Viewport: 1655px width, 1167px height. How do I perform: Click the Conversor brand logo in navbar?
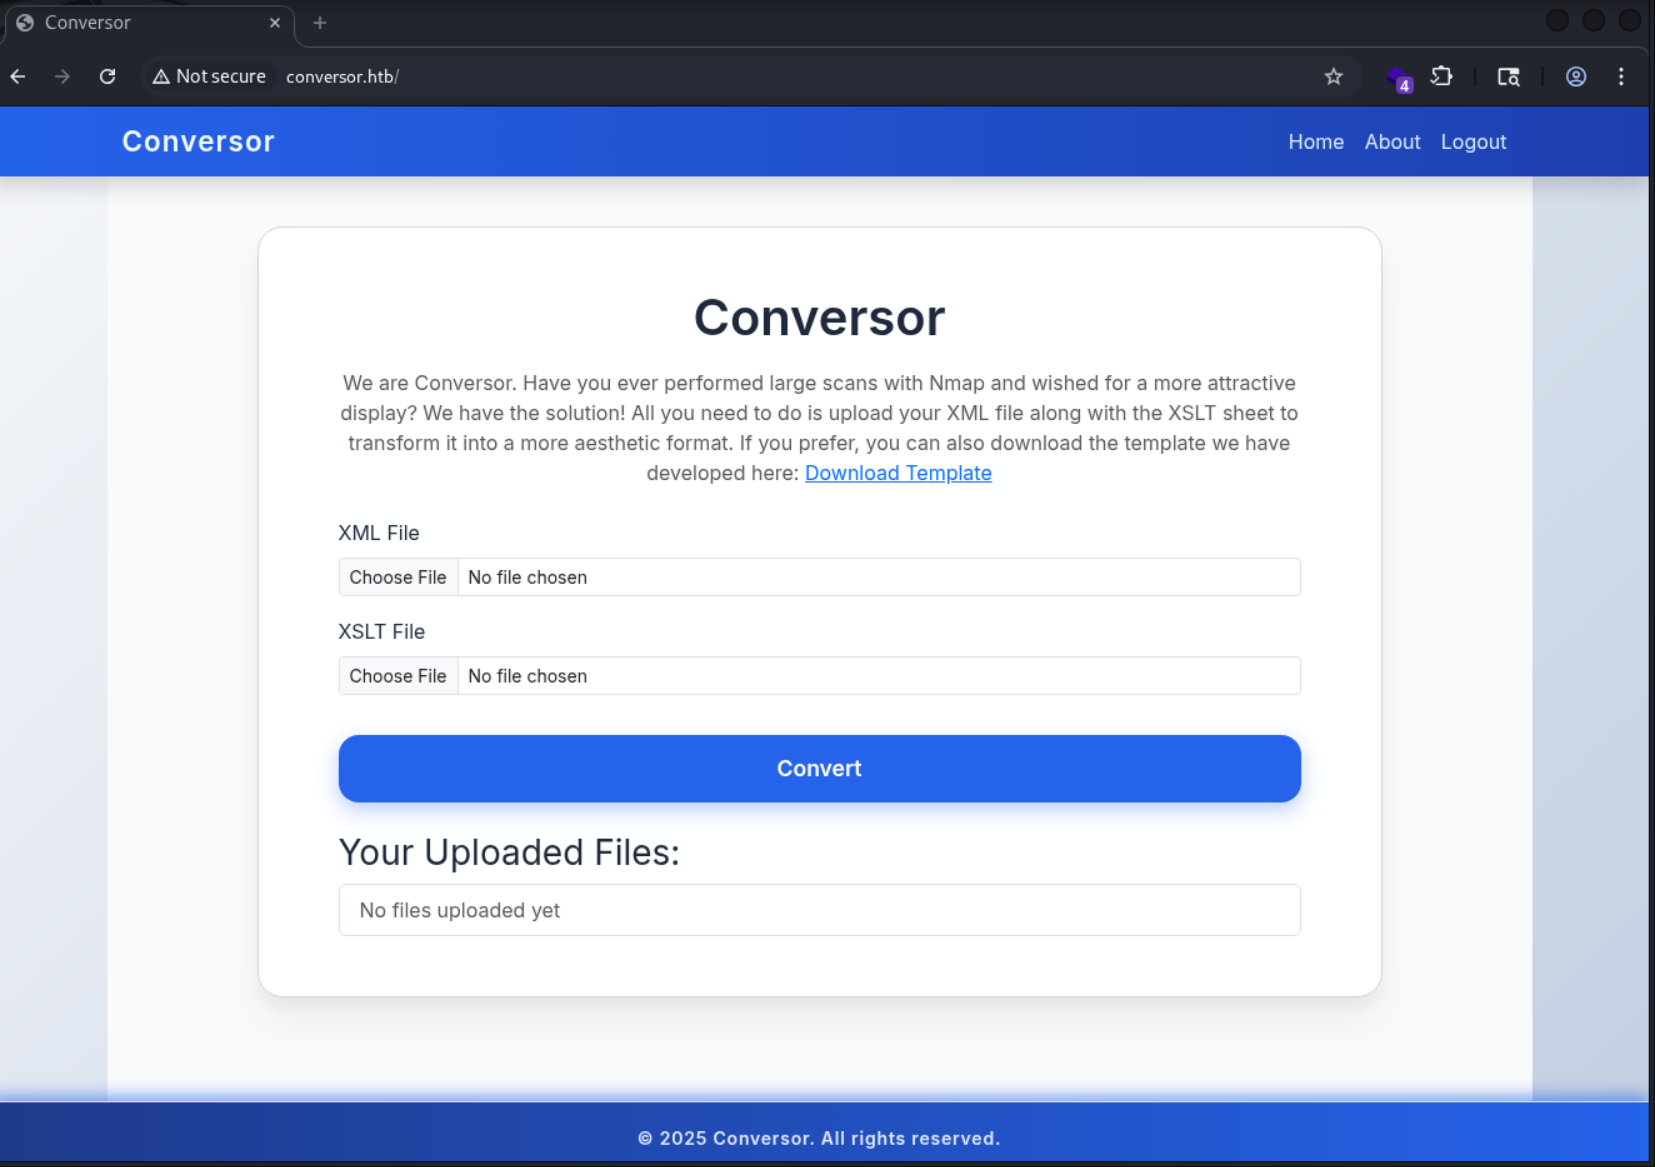click(x=198, y=141)
